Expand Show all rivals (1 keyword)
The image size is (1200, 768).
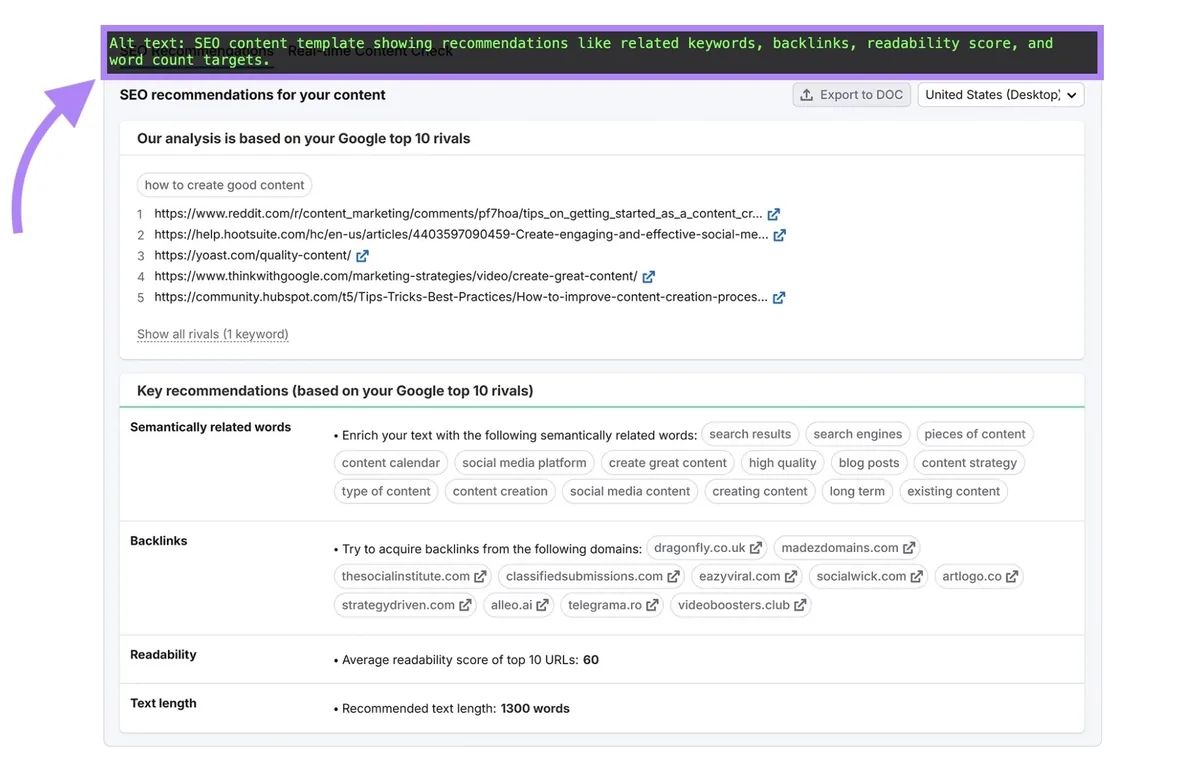click(x=213, y=334)
